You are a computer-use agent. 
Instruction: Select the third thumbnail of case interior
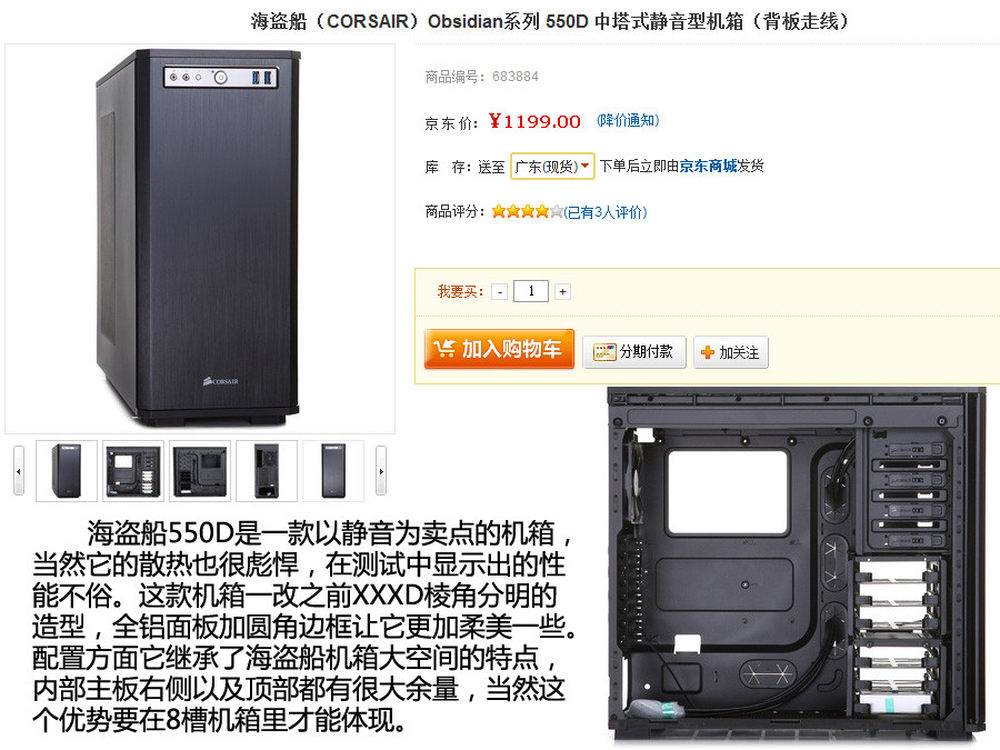pos(200,471)
